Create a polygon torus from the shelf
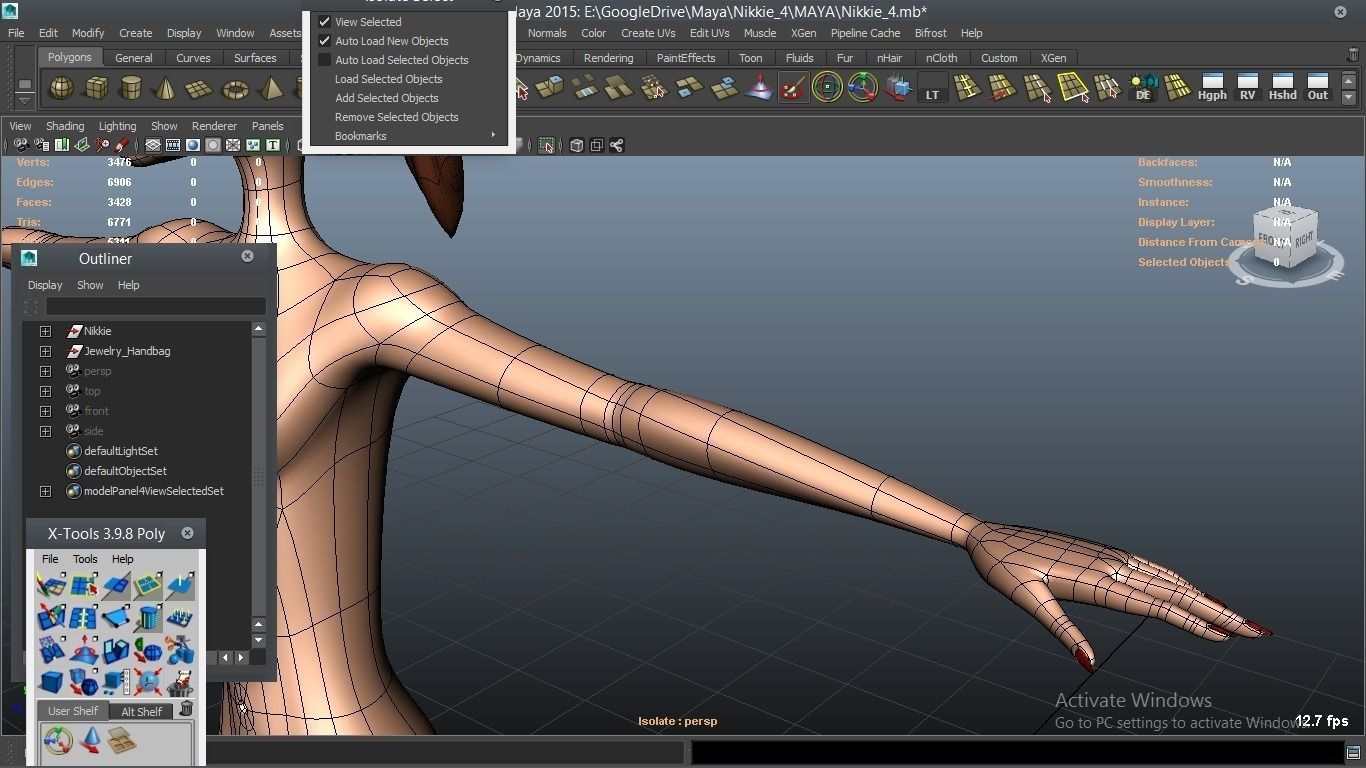The width and height of the screenshot is (1366, 768). (235, 89)
